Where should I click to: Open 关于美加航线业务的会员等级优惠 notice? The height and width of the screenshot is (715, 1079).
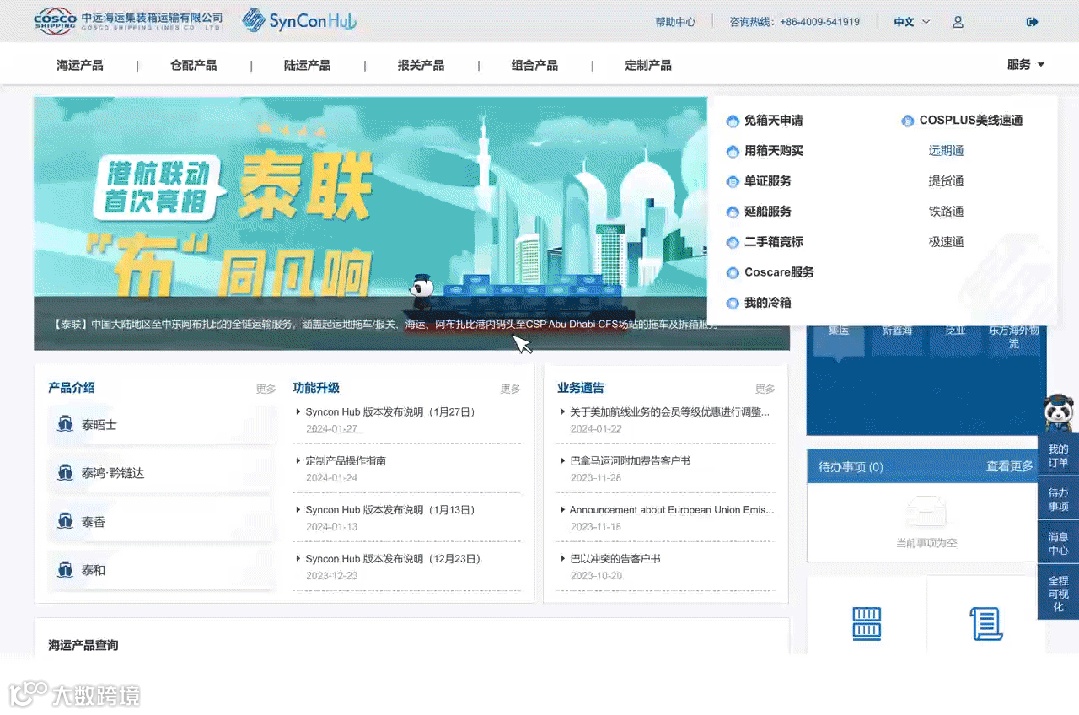pyautogui.click(x=670, y=412)
